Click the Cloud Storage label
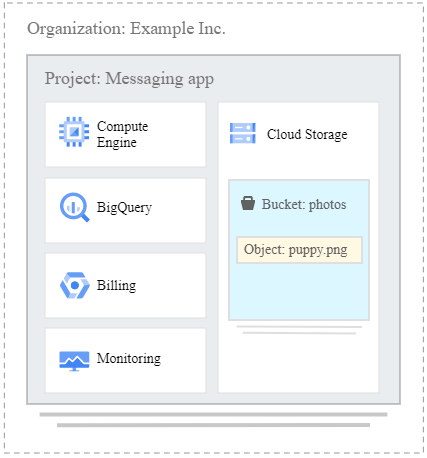Viewport: 427px width, 458px height. click(307, 134)
